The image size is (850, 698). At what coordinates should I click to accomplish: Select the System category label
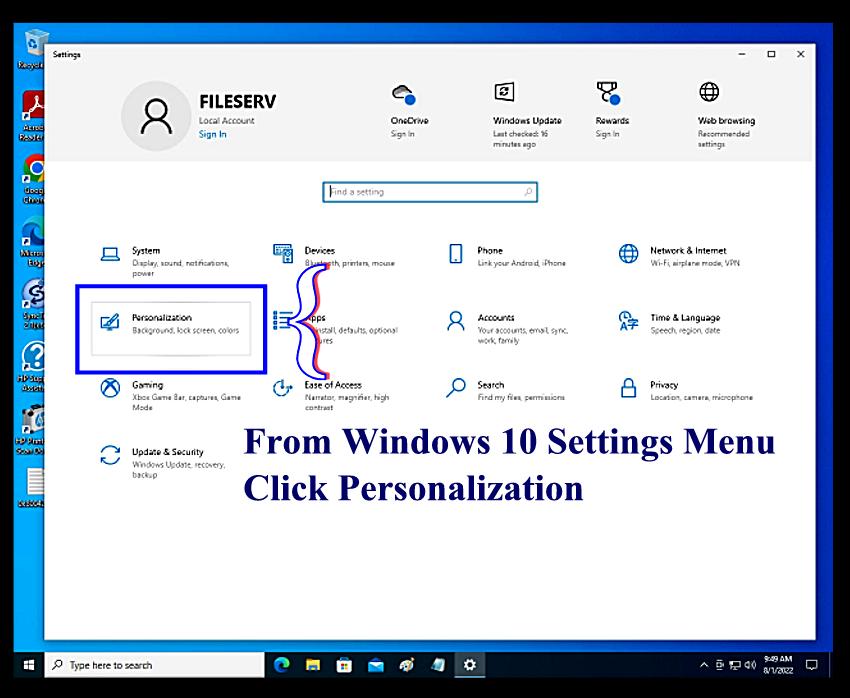(146, 250)
